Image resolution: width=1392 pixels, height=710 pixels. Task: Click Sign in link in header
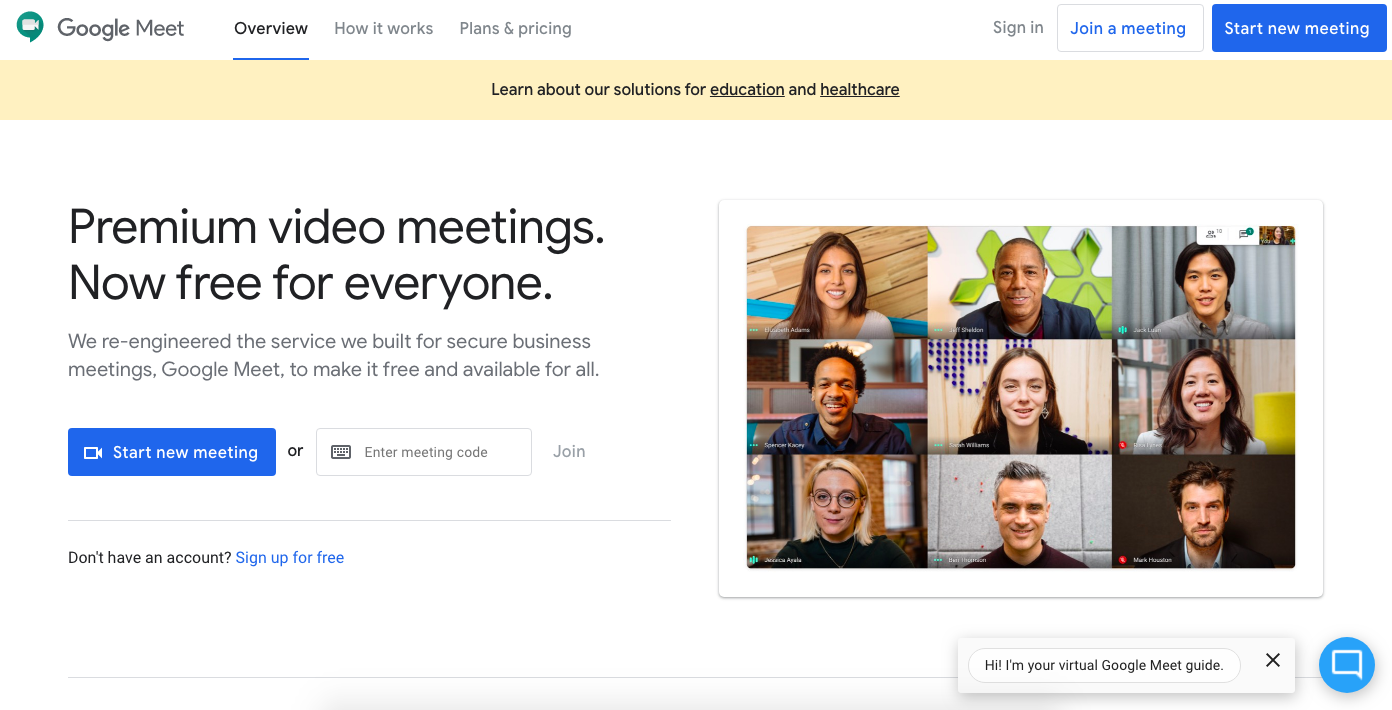[1018, 27]
